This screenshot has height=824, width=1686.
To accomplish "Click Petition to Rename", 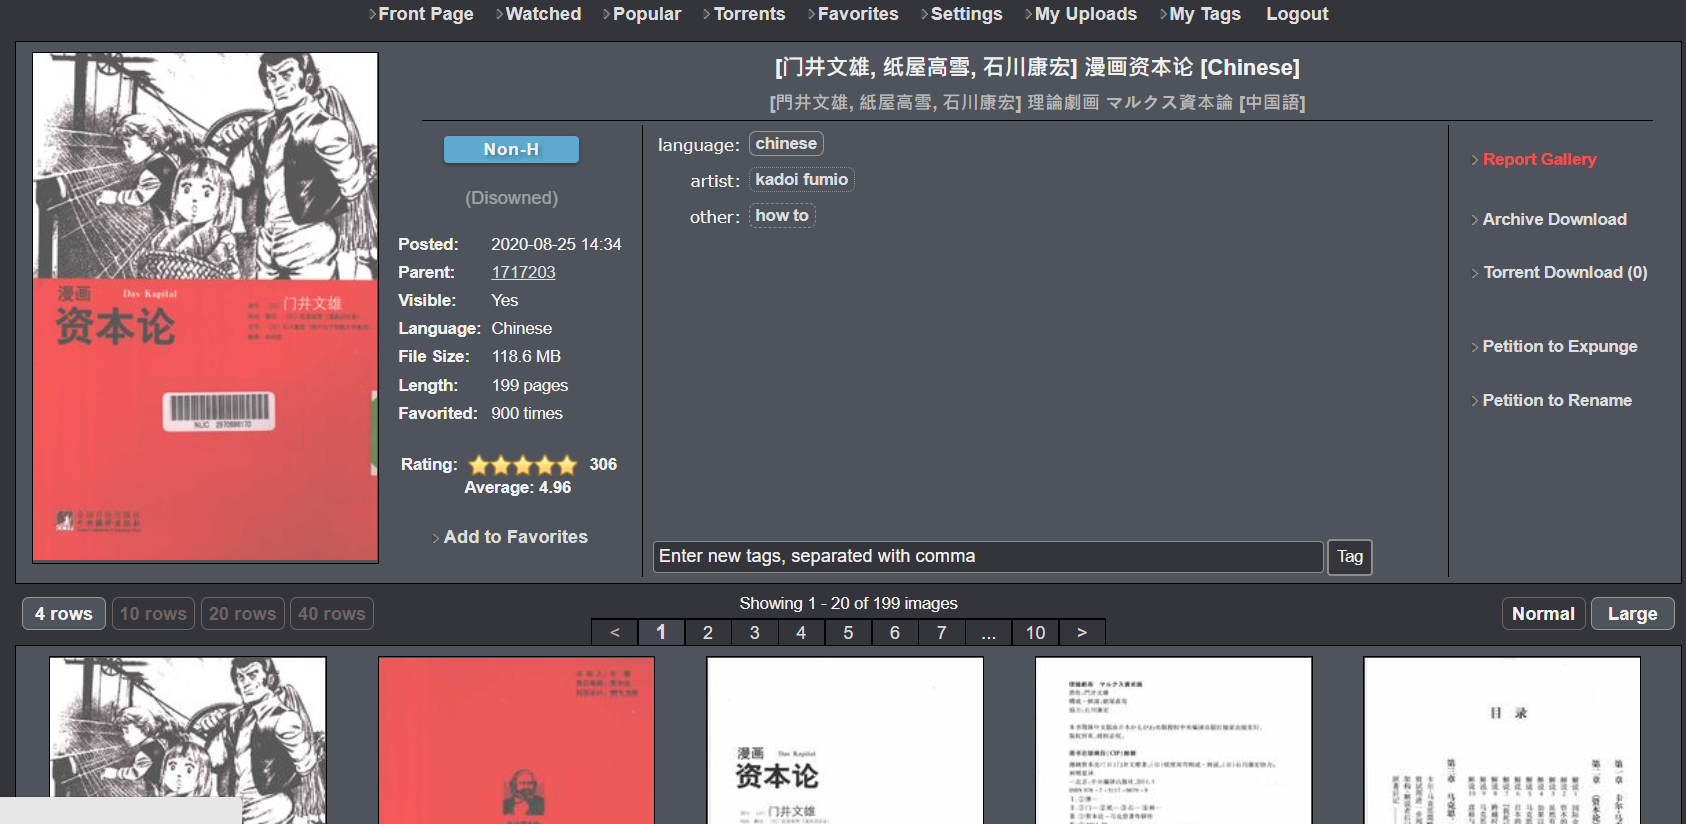I will click(x=1556, y=400).
